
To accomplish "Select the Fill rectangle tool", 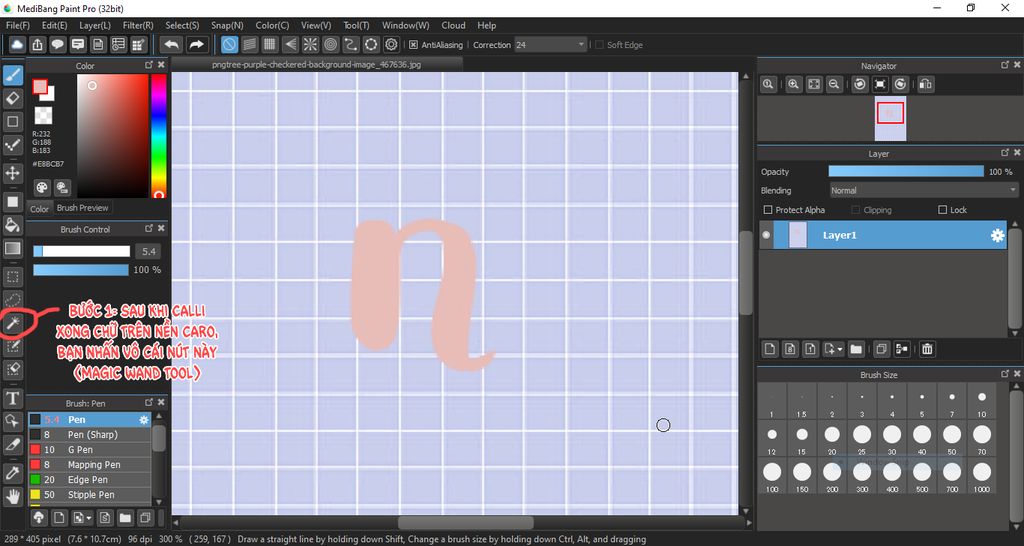I will [x=12, y=202].
